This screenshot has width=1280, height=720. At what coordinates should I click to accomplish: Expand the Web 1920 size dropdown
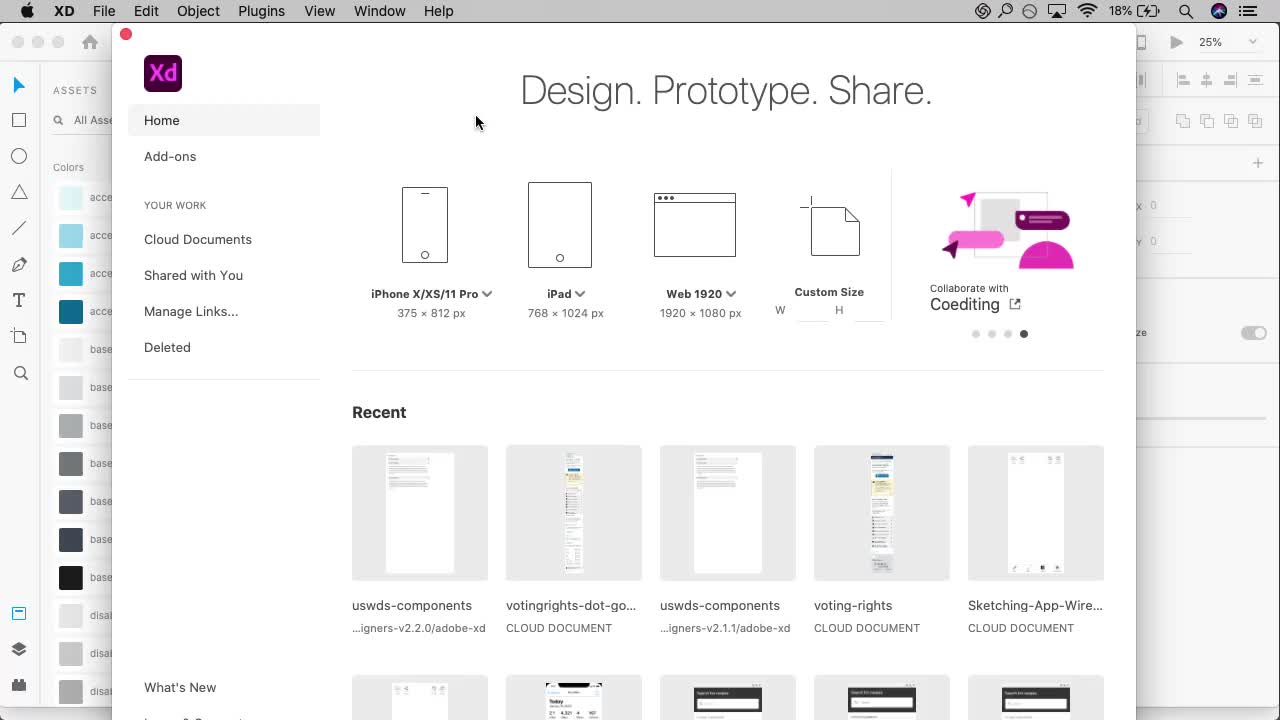(x=731, y=294)
